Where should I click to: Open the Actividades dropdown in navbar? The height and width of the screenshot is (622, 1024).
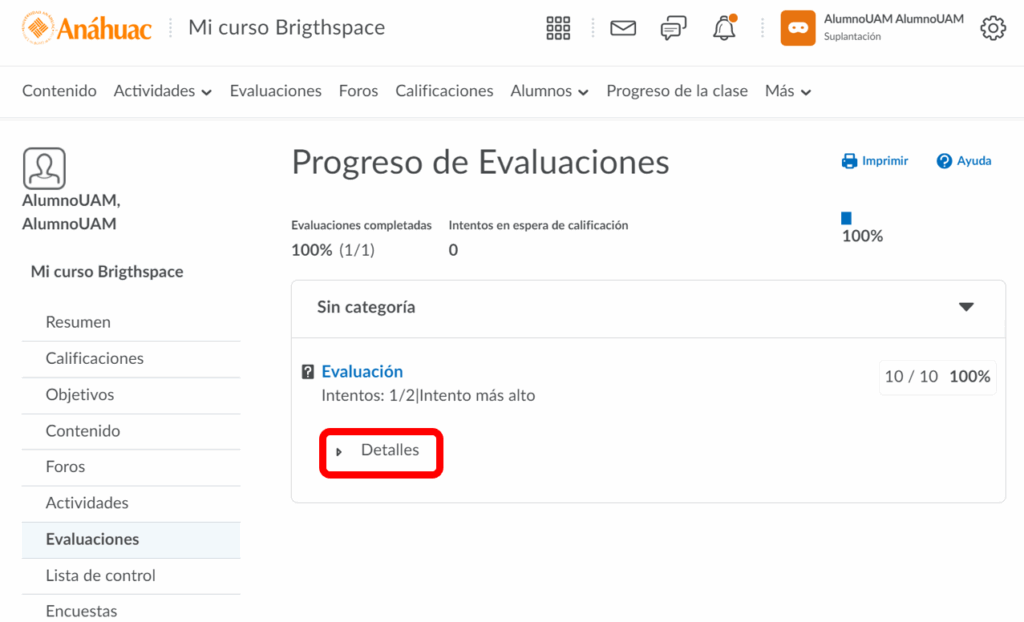point(163,91)
